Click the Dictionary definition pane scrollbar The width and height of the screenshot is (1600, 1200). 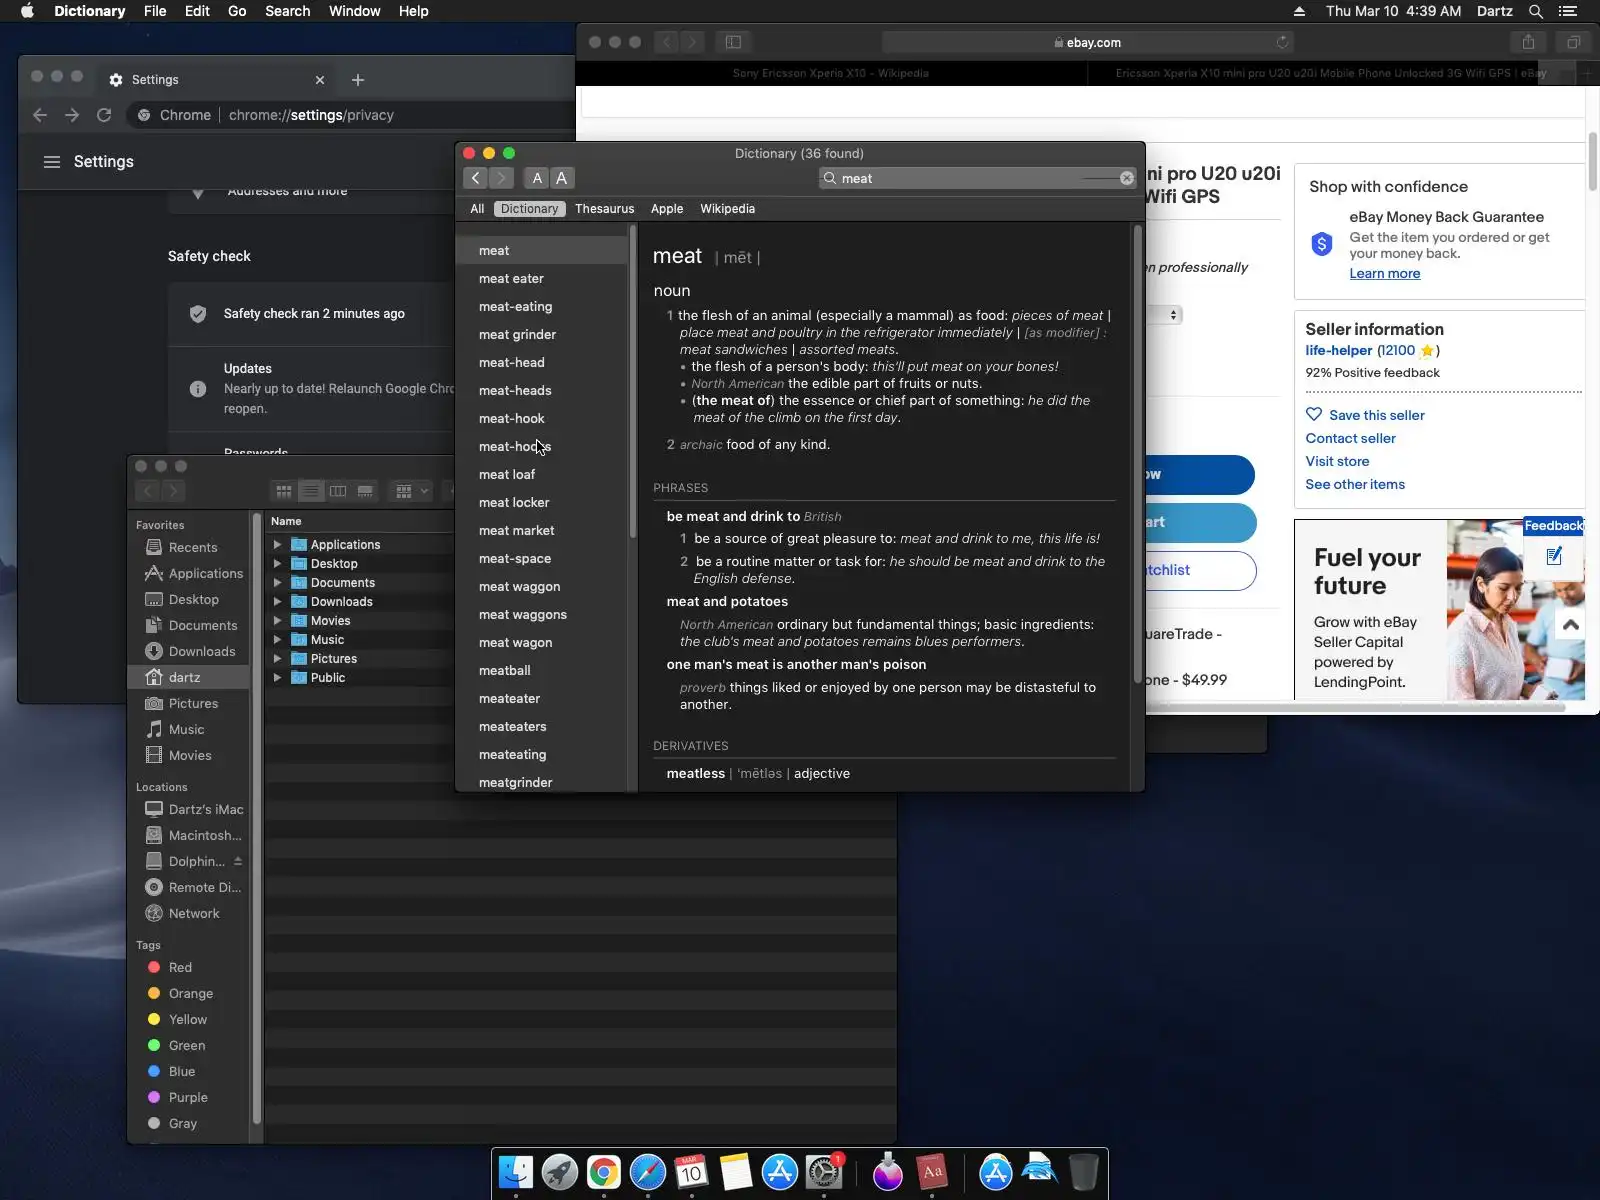(x=1137, y=455)
